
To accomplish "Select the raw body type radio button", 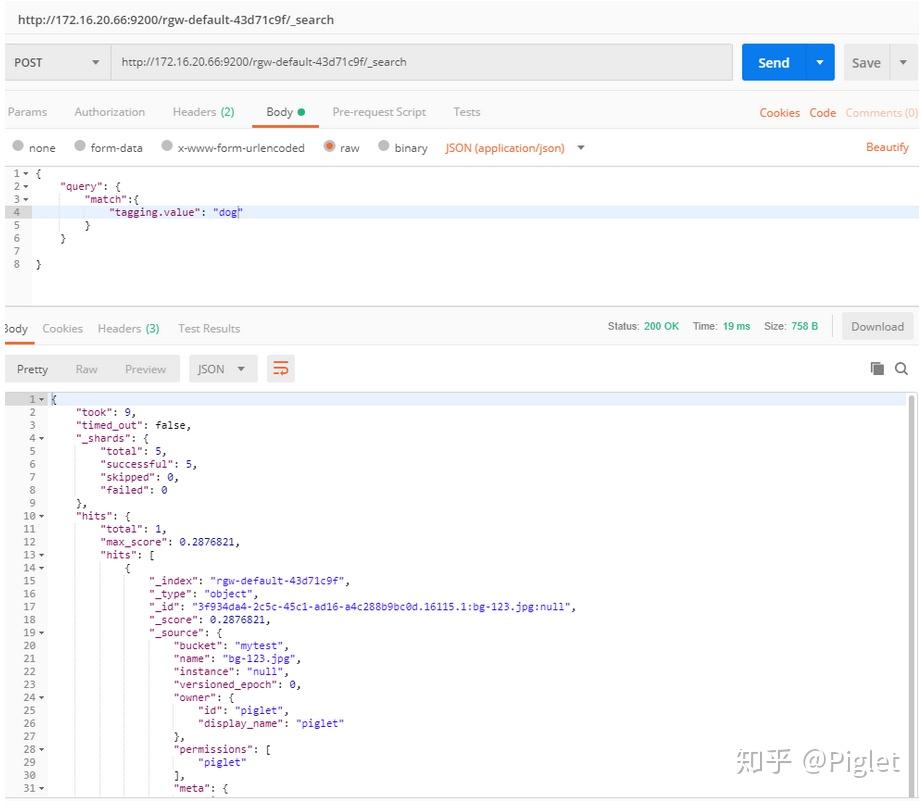I will pyautogui.click(x=329, y=147).
